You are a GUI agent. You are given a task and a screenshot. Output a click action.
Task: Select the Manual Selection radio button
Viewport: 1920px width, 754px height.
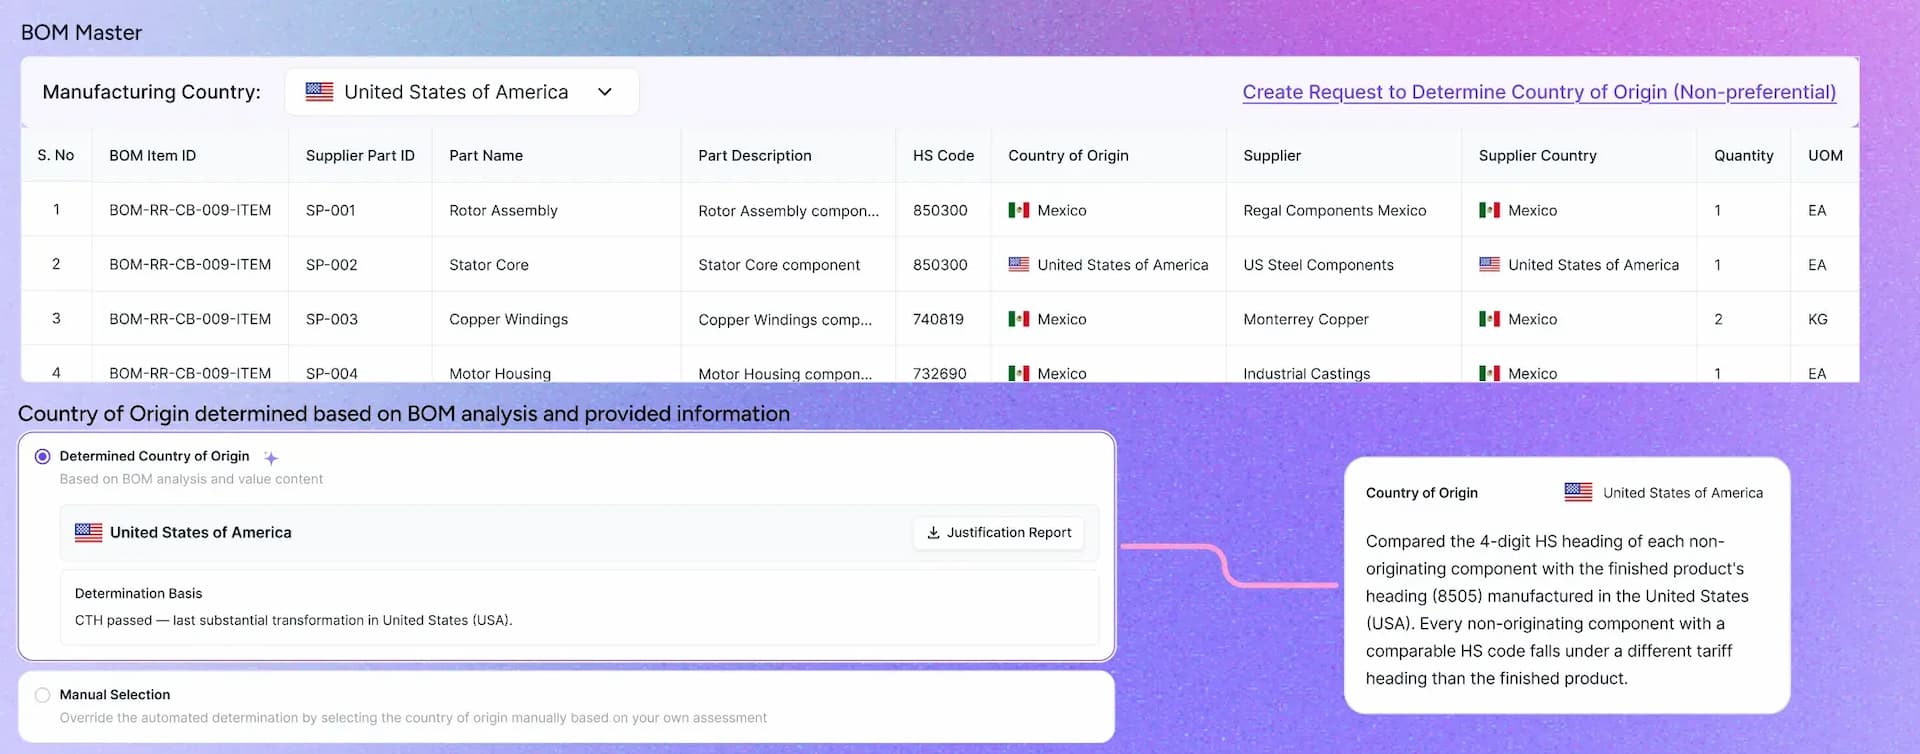pos(42,695)
